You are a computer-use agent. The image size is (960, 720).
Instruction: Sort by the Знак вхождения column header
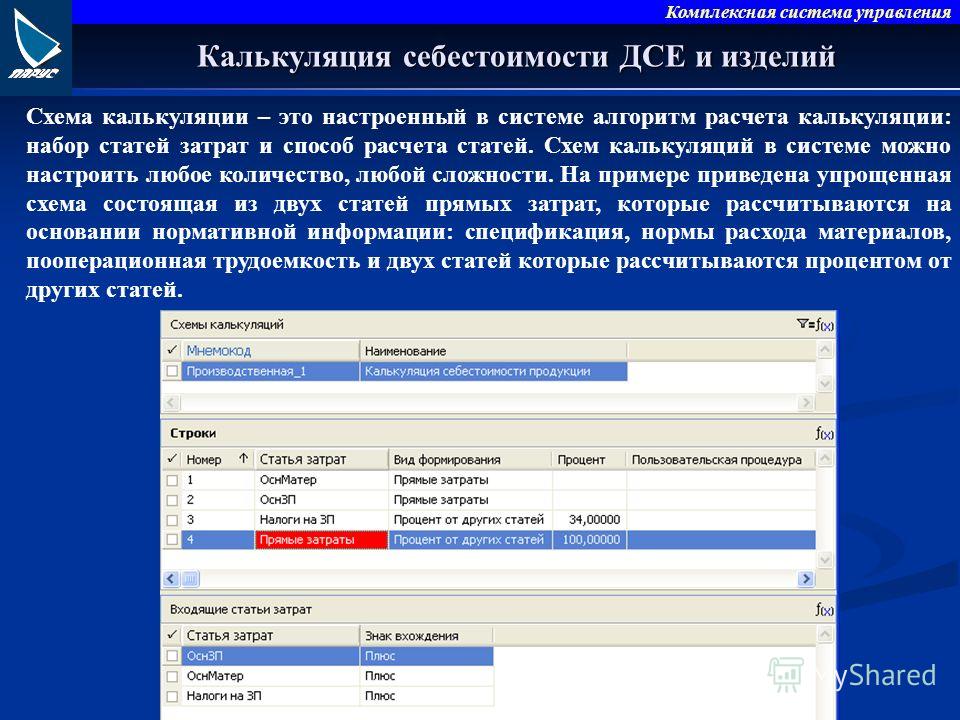click(x=426, y=636)
